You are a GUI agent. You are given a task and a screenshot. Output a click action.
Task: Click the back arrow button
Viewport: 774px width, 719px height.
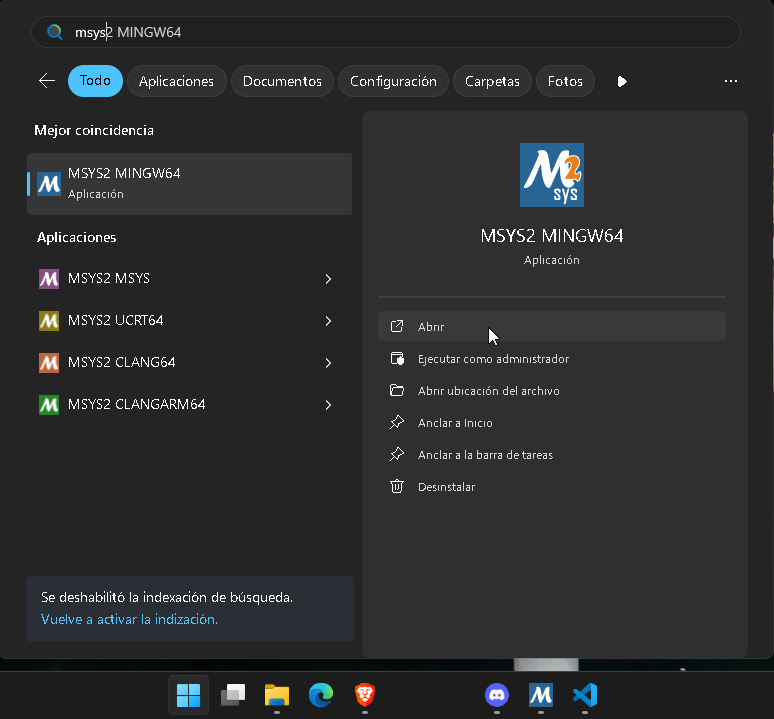[47, 81]
